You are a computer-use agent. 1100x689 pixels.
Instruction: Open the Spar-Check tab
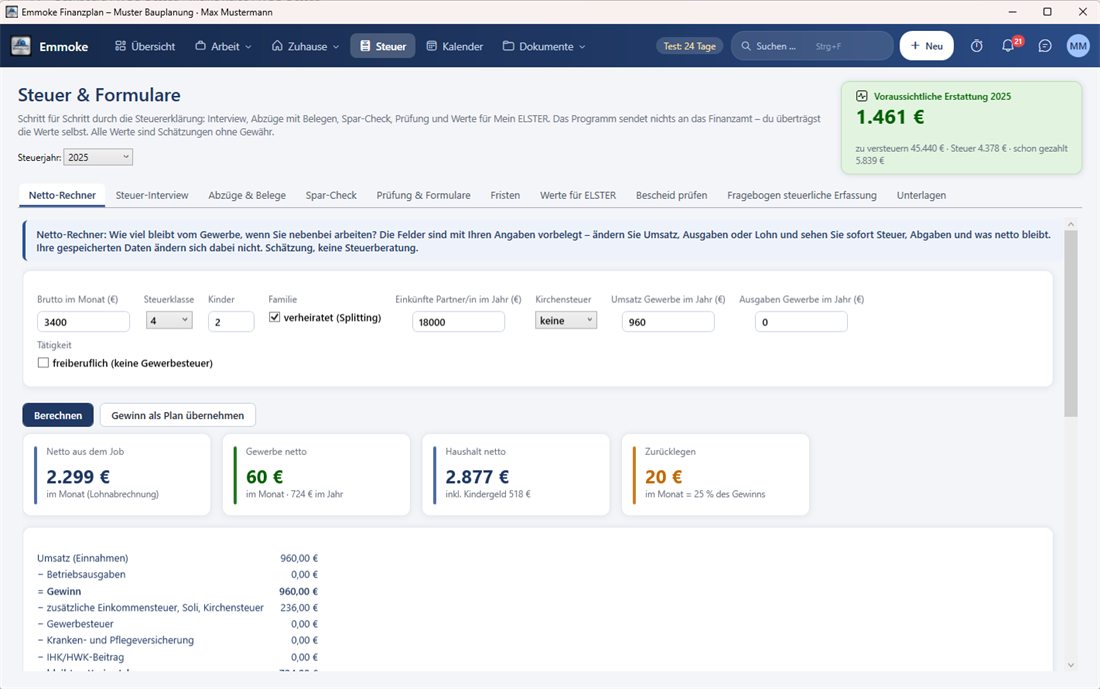pos(331,195)
